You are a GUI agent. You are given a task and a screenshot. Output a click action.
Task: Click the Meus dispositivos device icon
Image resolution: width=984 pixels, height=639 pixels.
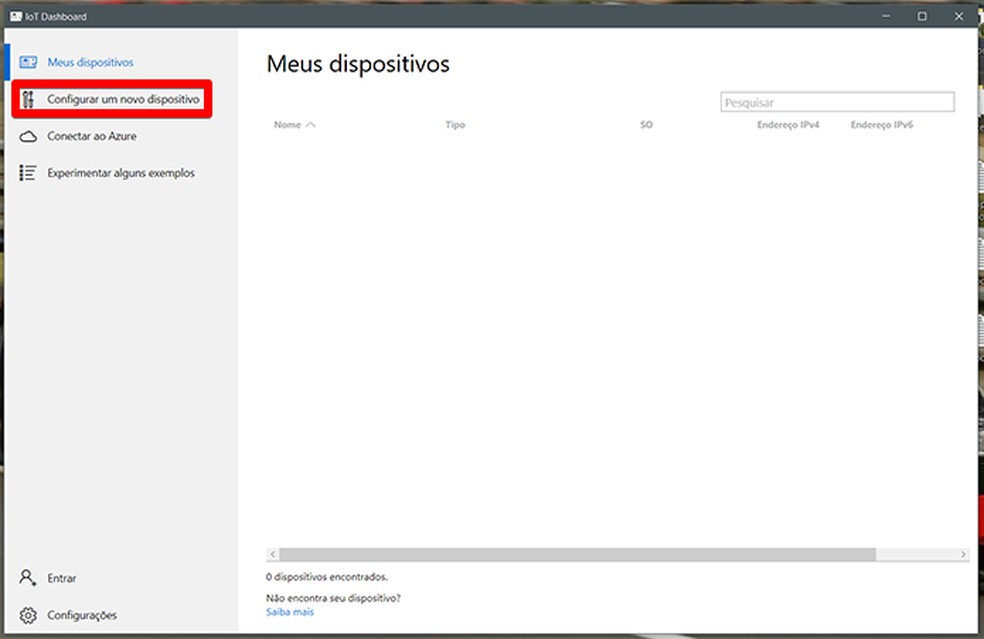click(28, 62)
